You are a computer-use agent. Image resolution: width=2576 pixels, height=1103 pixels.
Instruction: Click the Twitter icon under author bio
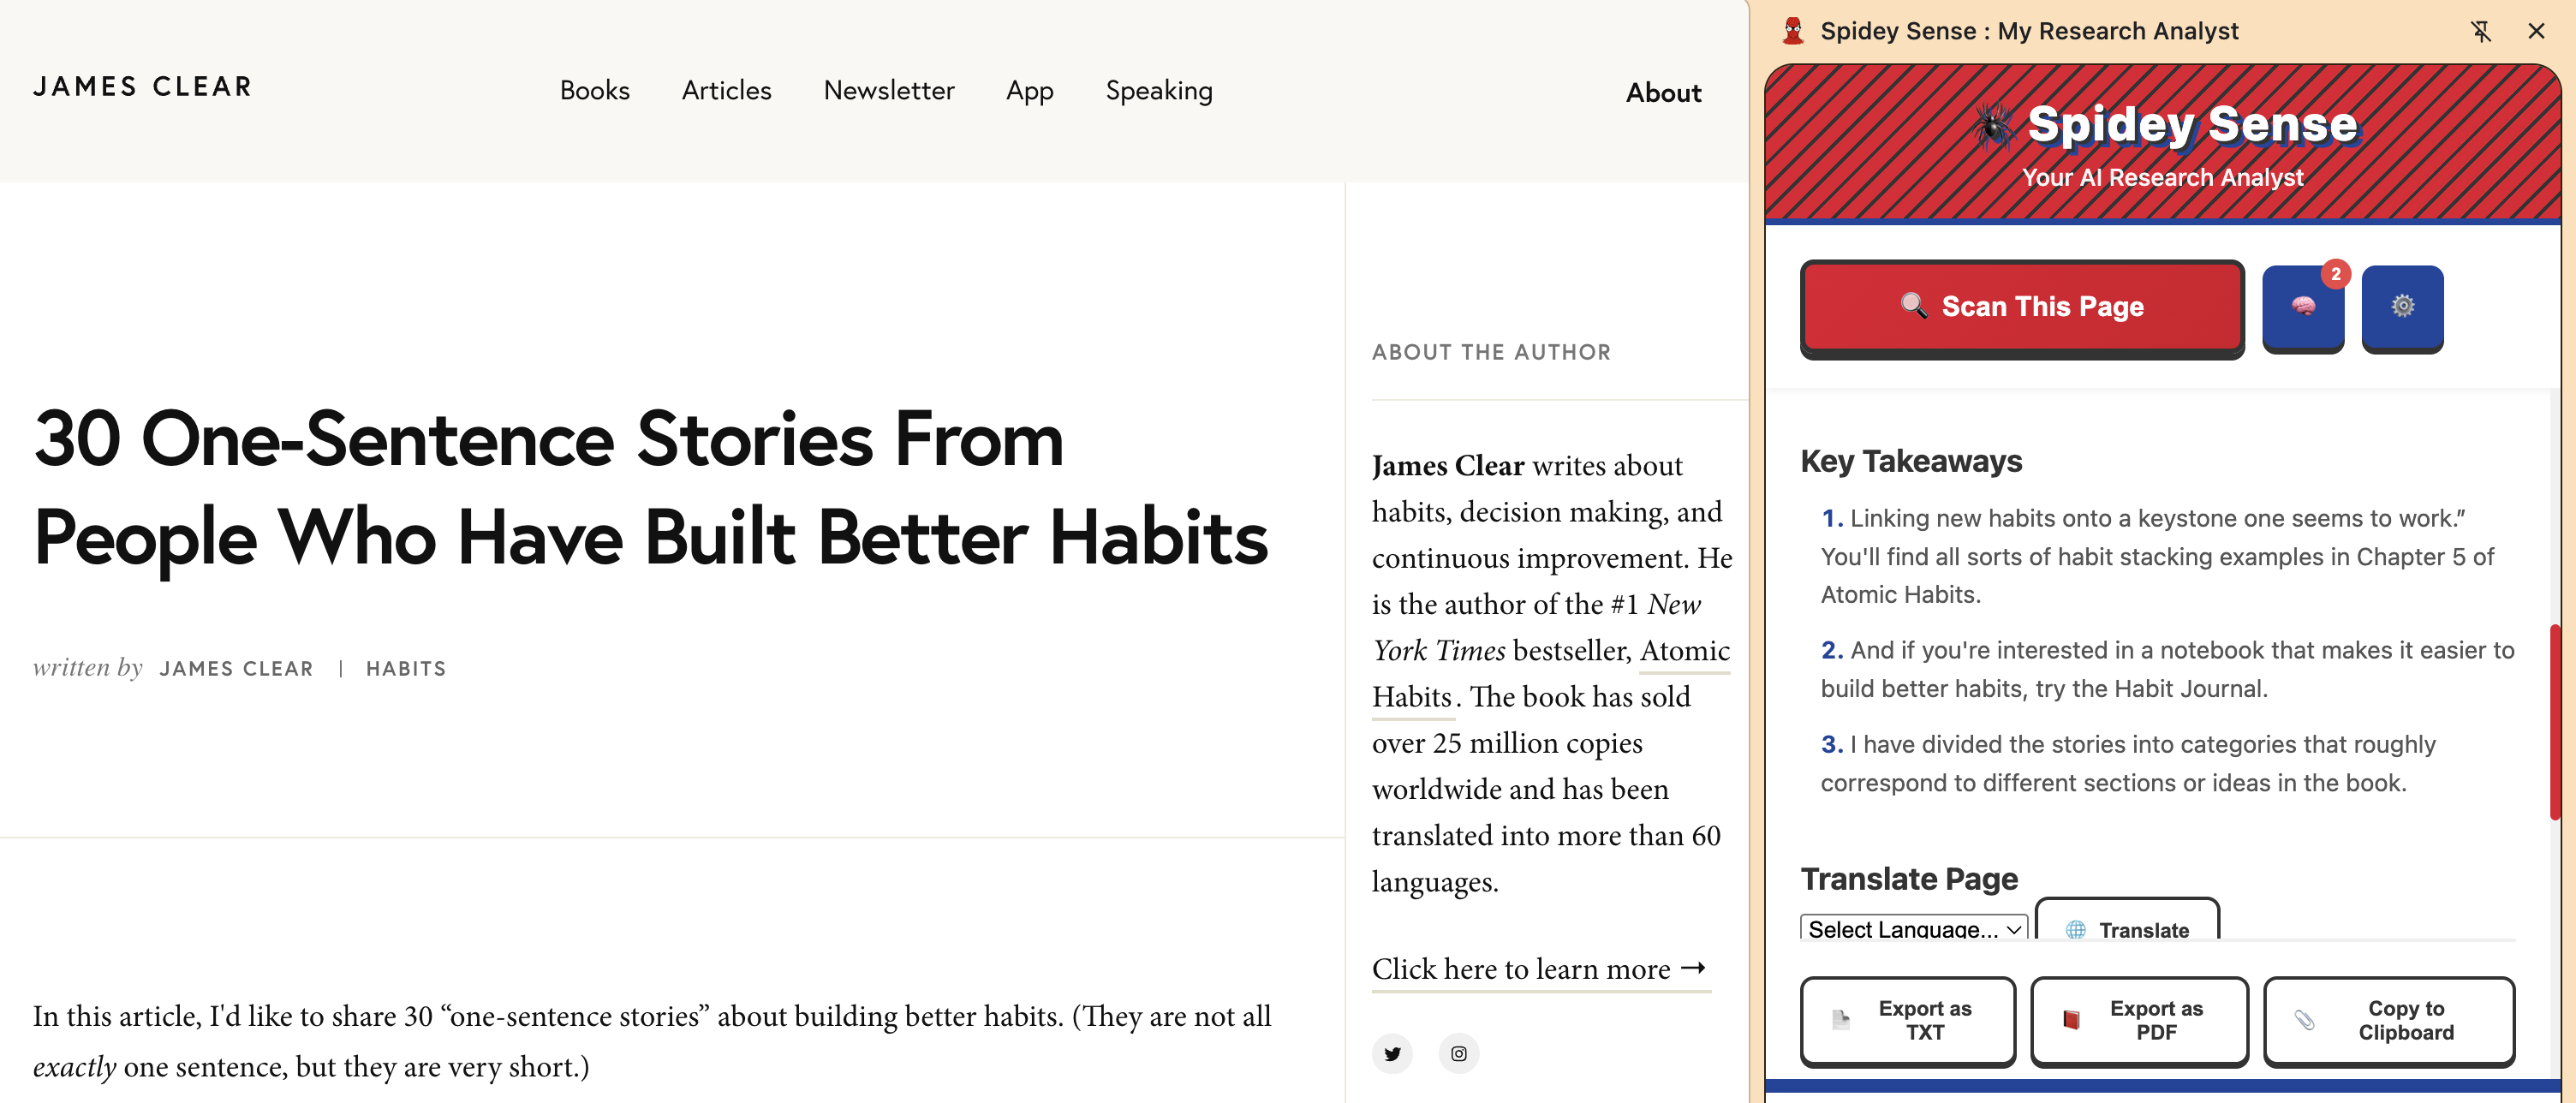1392,1053
